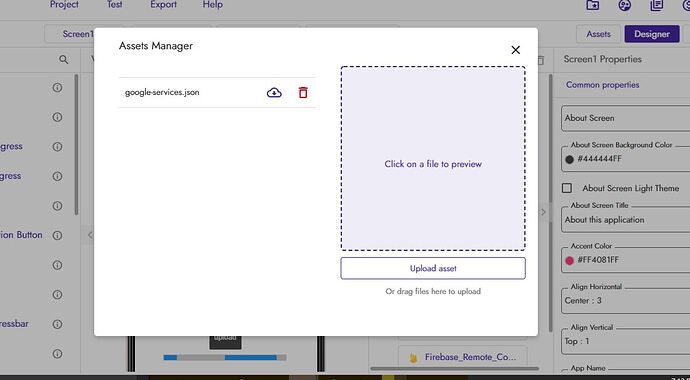
Task: Select google-services.json in the assets list
Action: click(x=162, y=92)
